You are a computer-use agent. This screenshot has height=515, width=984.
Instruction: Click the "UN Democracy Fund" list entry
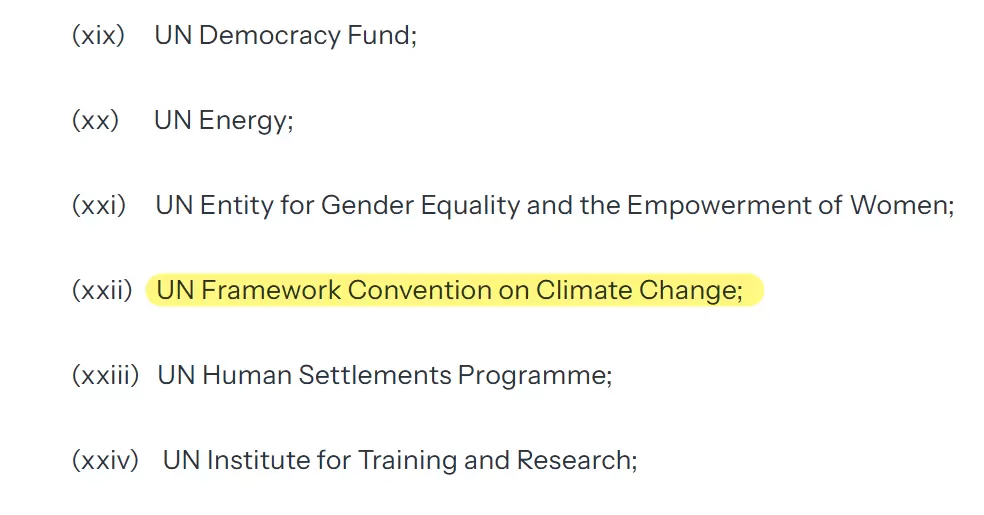285,36
